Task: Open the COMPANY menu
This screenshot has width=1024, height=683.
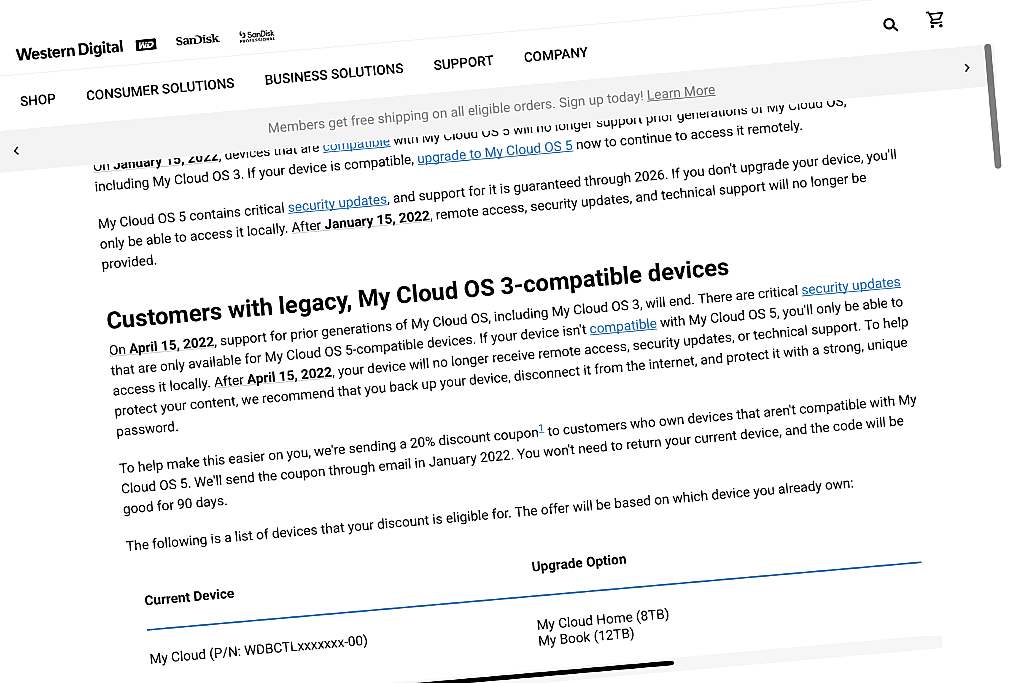Action: pos(556,55)
